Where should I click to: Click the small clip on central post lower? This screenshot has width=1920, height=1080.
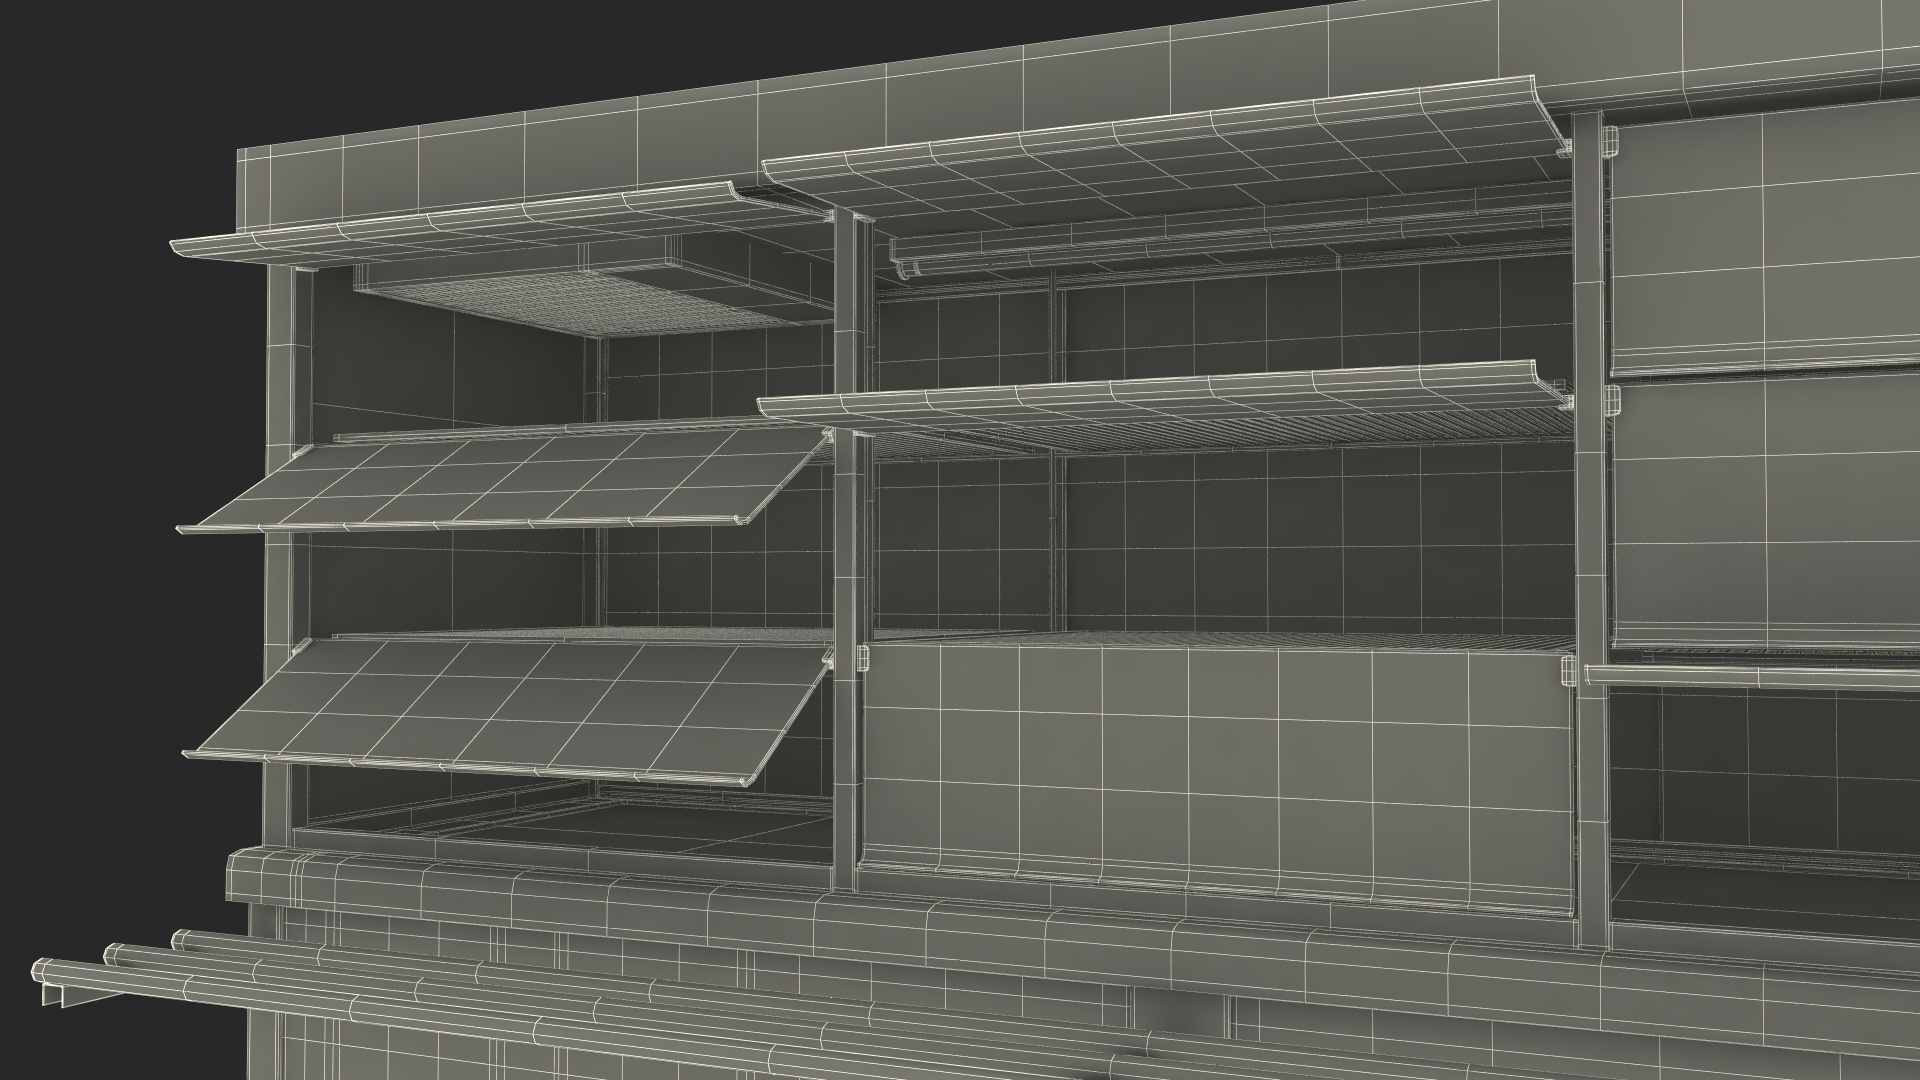click(x=864, y=659)
